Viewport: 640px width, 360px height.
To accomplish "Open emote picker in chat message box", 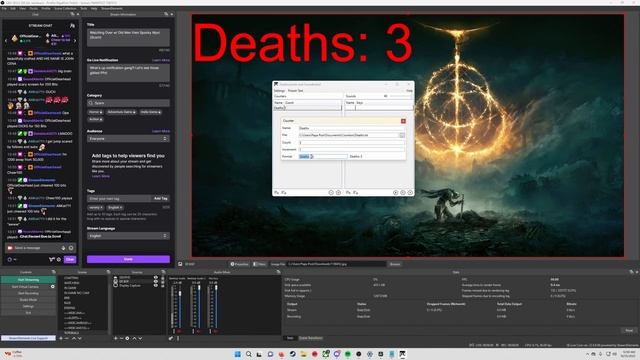I will [x=71, y=248].
